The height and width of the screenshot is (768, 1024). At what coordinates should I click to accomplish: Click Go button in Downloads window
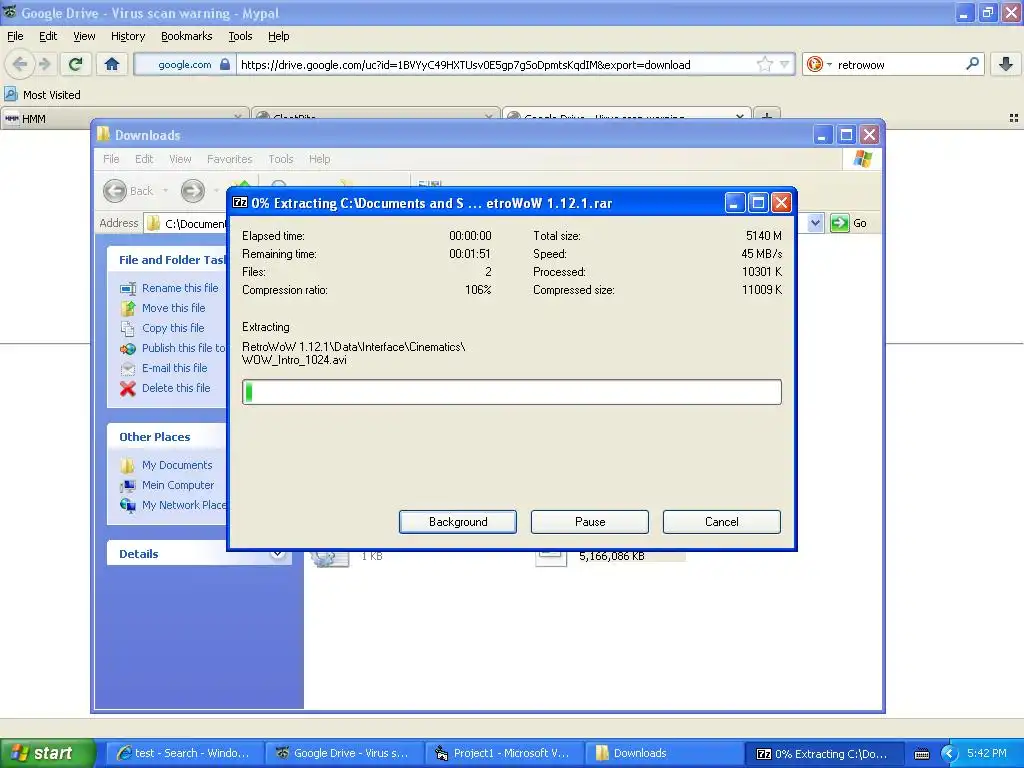pos(849,223)
